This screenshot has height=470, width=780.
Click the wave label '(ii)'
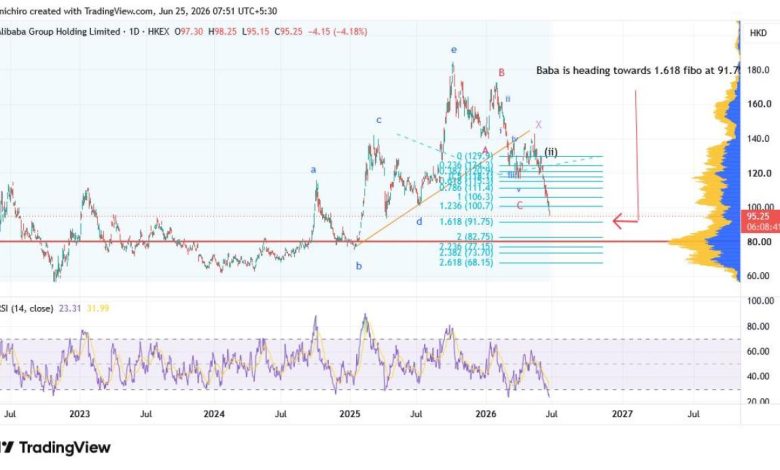551,152
